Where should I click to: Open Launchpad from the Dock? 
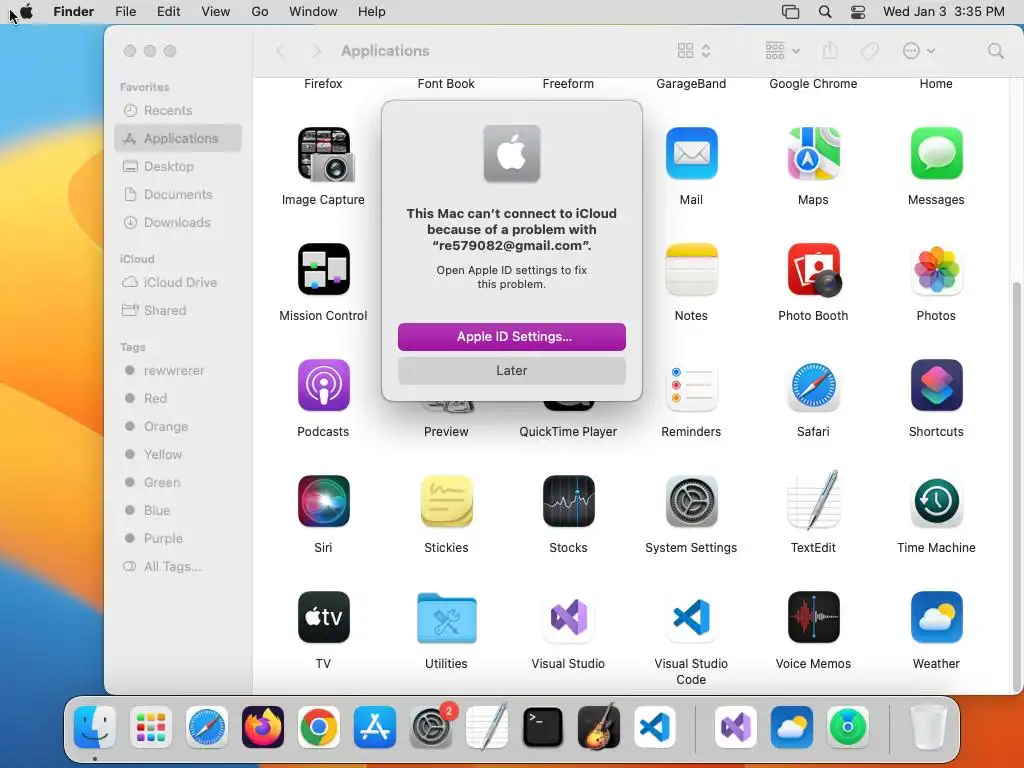pos(151,727)
